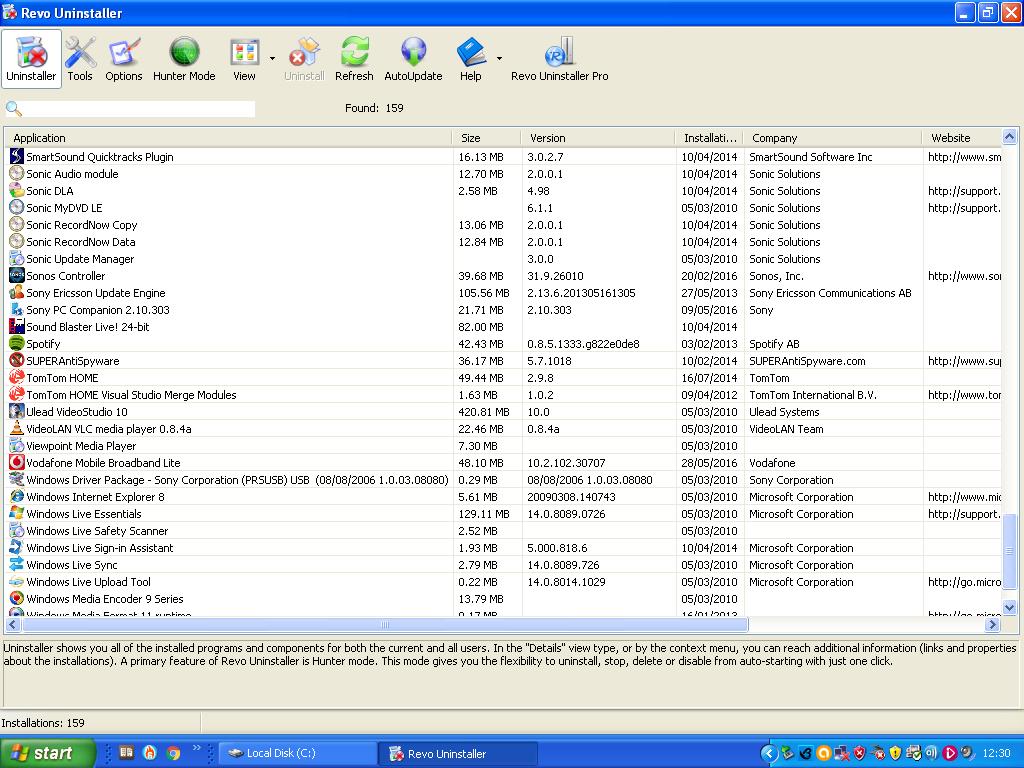Select the Sony Ericsson Update Engine icon
Viewport: 1024px width, 768px height.
[16, 293]
